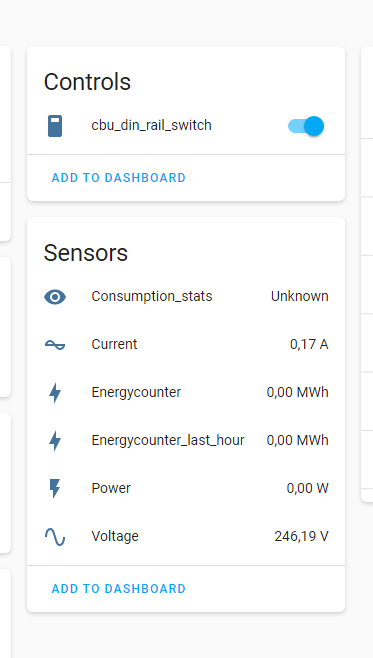Select the Voltage sensor label
The image size is (373, 658).
click(x=115, y=536)
